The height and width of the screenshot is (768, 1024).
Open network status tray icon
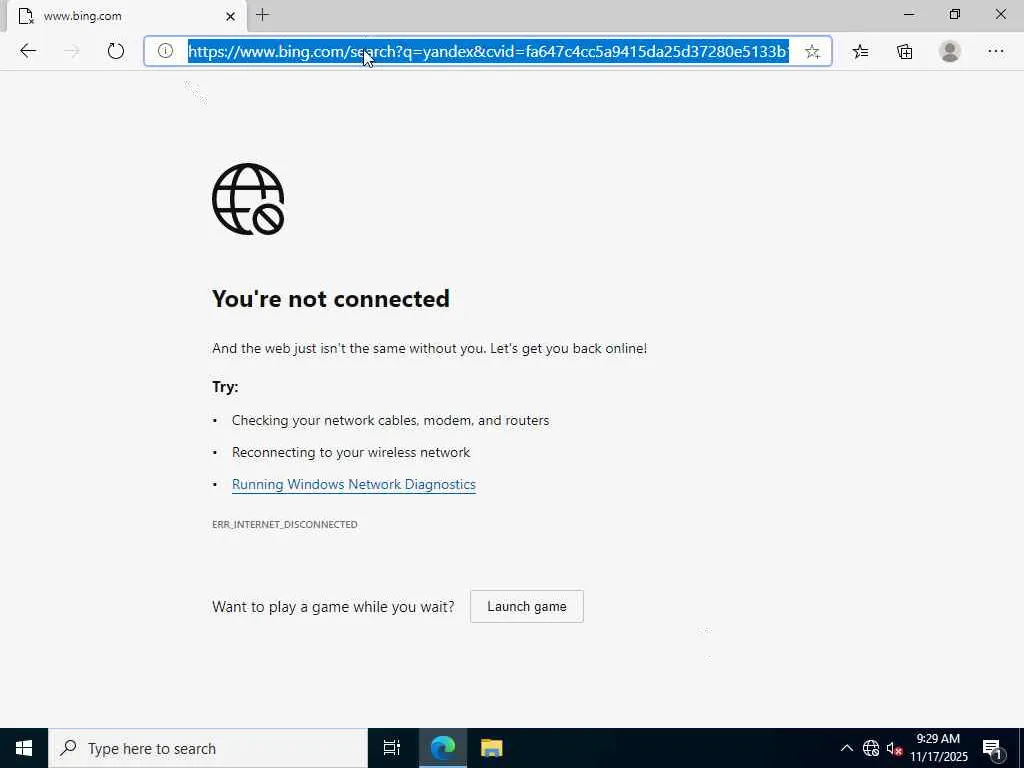[871, 748]
